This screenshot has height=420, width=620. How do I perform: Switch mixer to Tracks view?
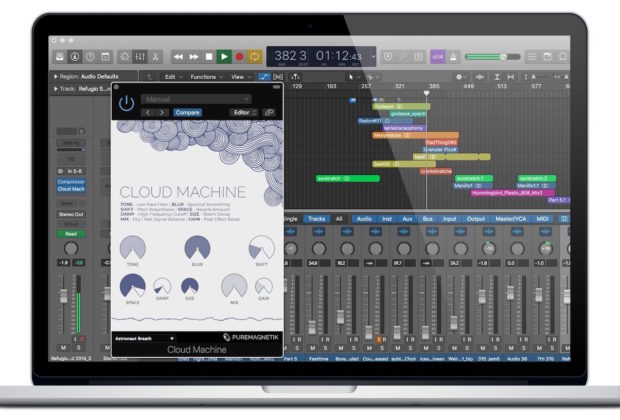coord(317,219)
